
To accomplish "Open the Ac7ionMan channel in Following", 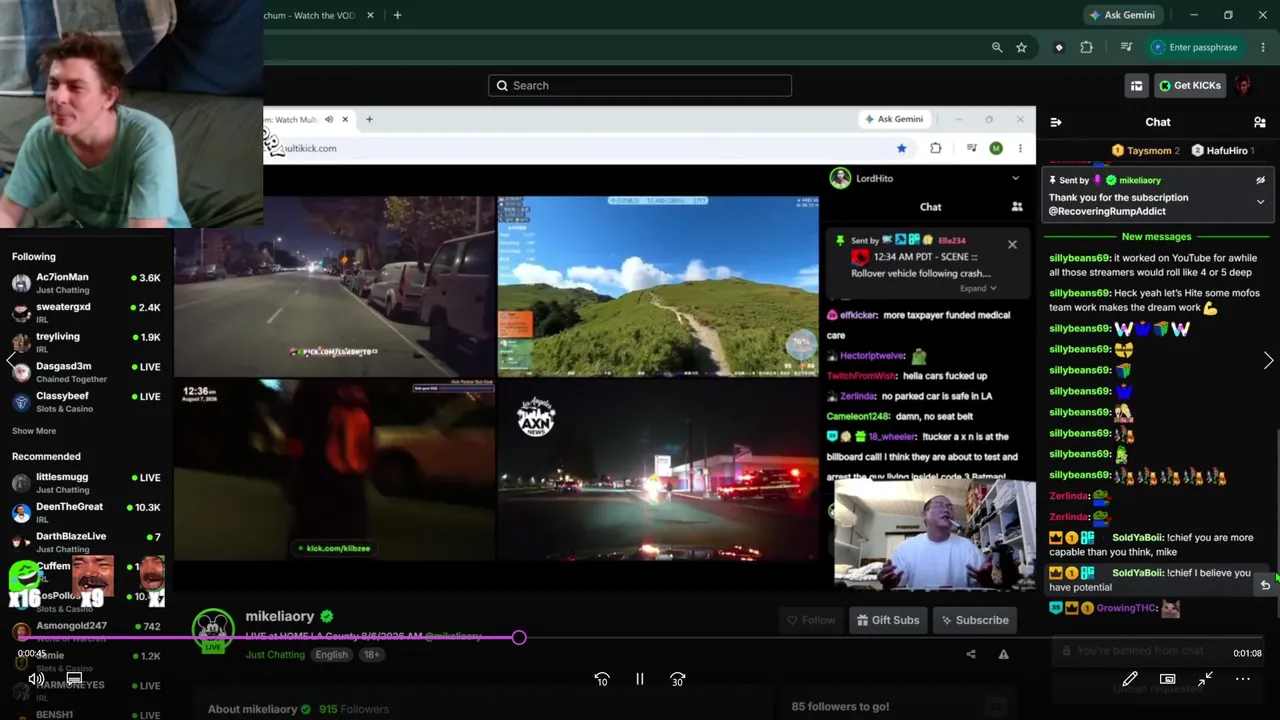I will click(x=85, y=282).
